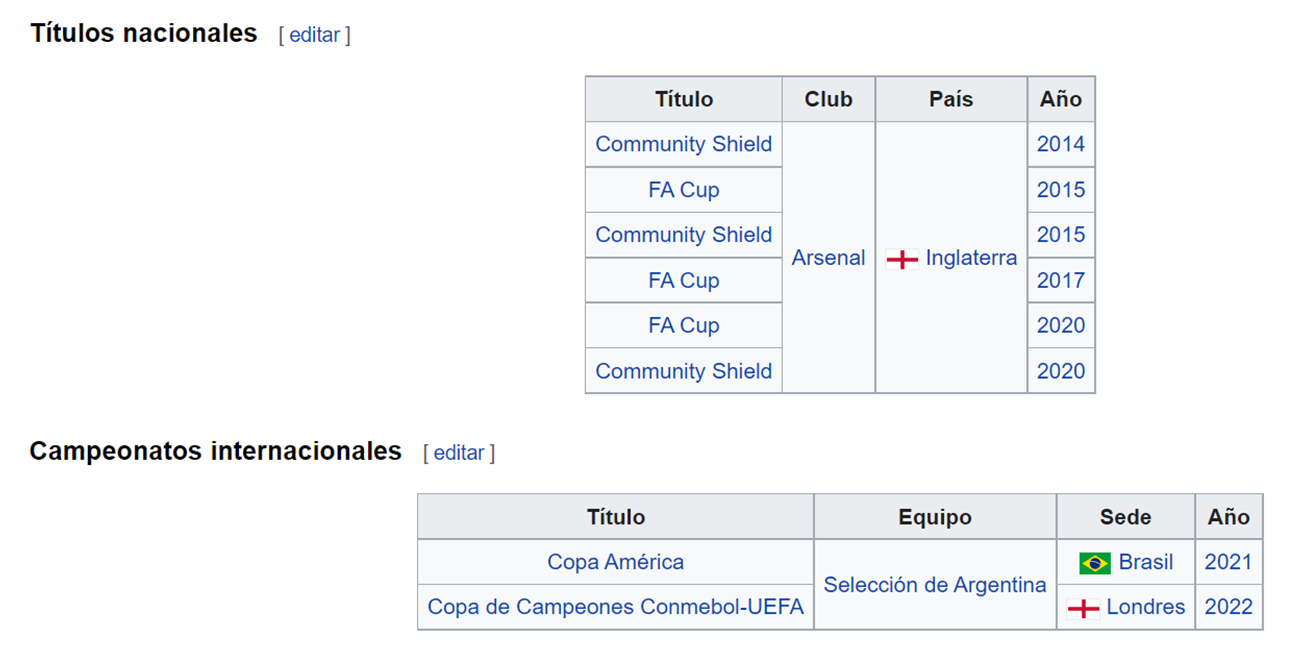Click the Título header of national titles table

(x=684, y=99)
